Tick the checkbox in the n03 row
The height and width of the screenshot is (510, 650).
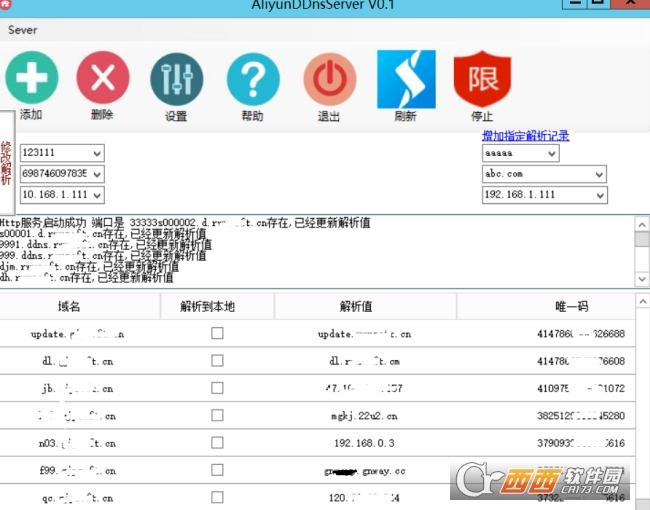point(217,442)
